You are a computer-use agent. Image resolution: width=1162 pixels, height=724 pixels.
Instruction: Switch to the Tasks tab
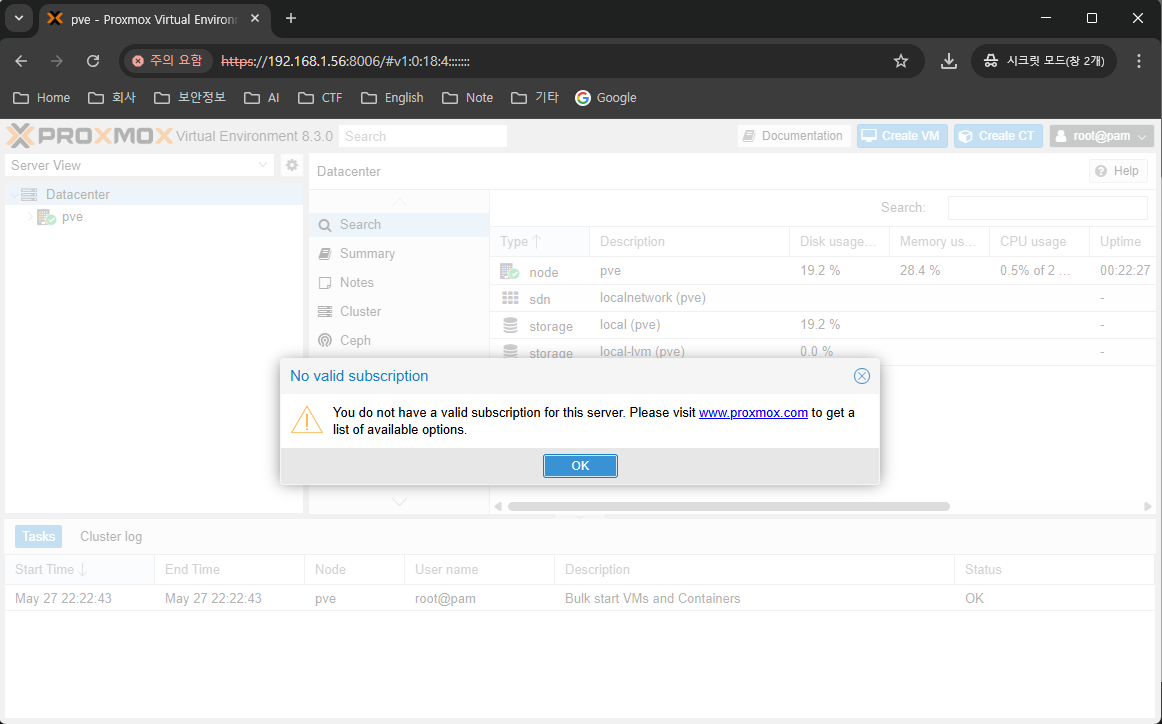click(x=38, y=537)
